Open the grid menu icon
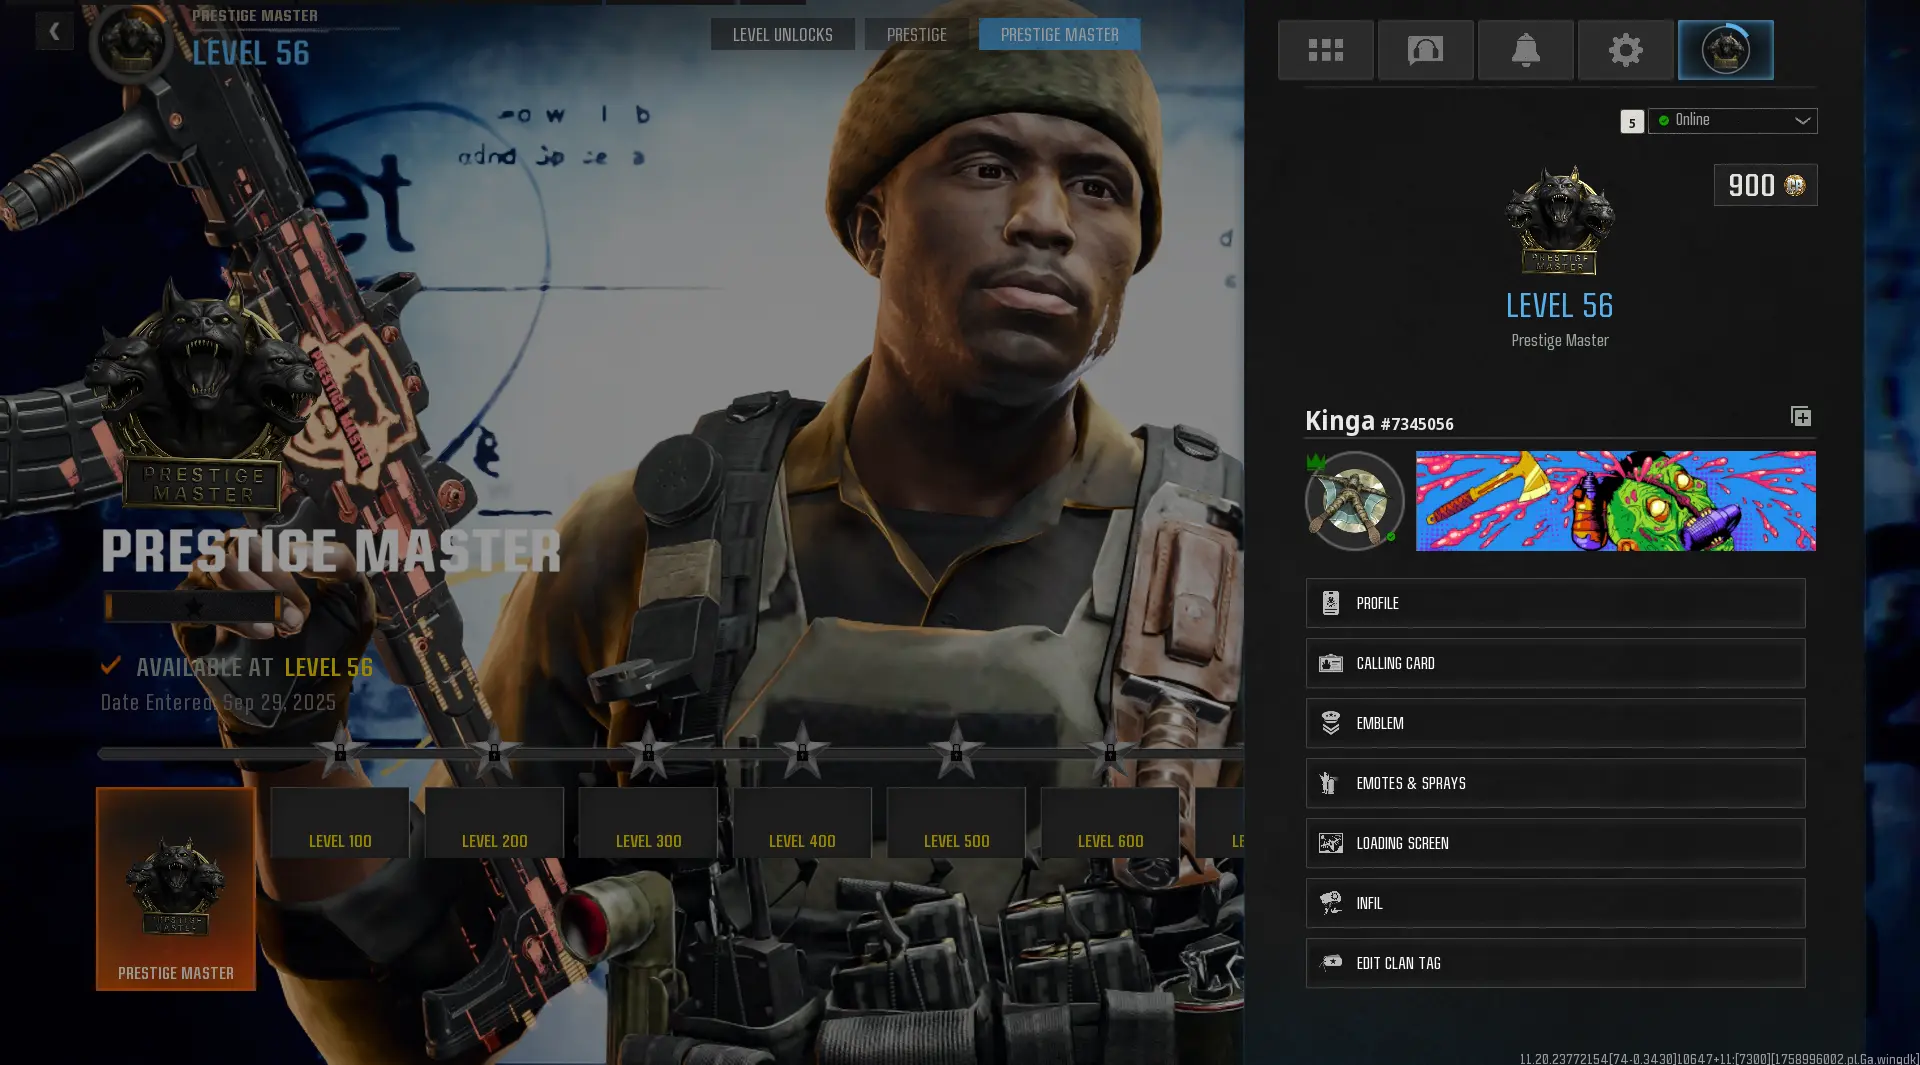This screenshot has height=1065, width=1920. [1325, 50]
